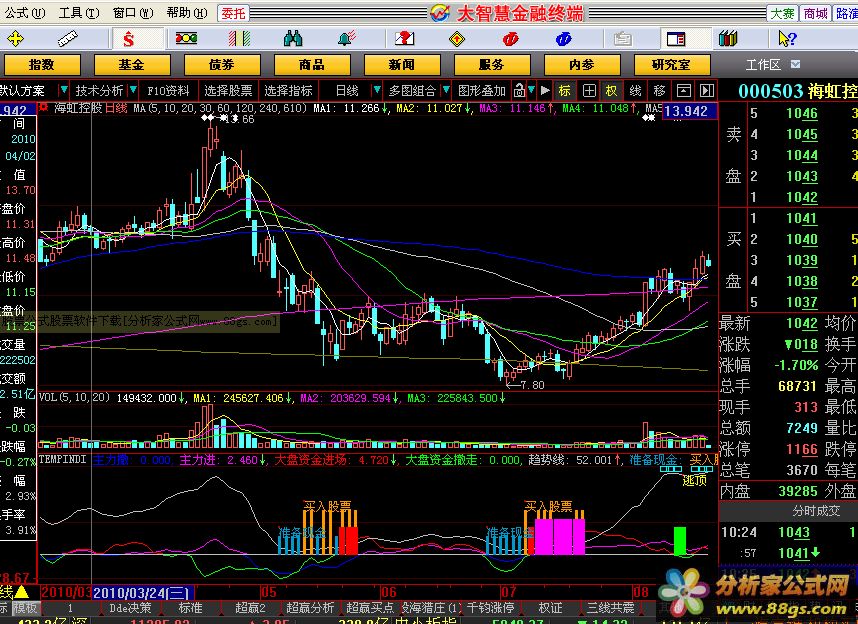Switch to the 千钧涨停 bottom tab
Screen dimensions: 858x624
pyautogui.click(x=490, y=608)
